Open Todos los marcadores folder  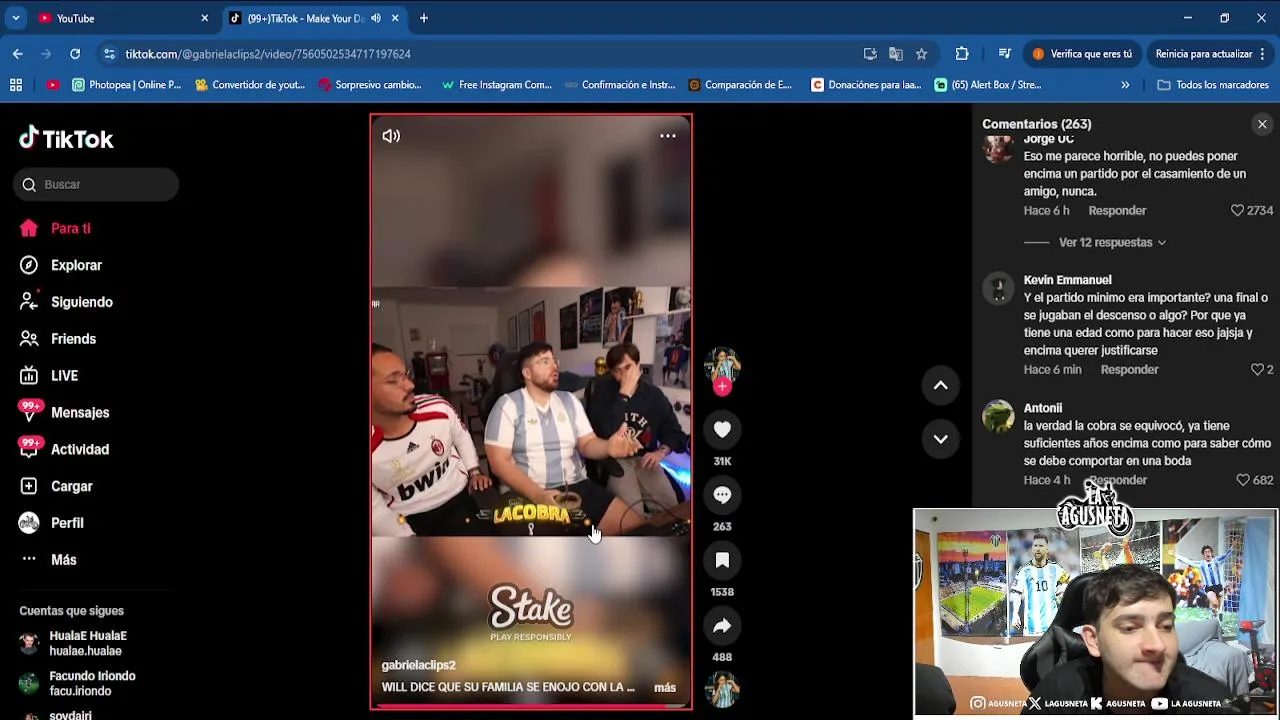[1213, 85]
